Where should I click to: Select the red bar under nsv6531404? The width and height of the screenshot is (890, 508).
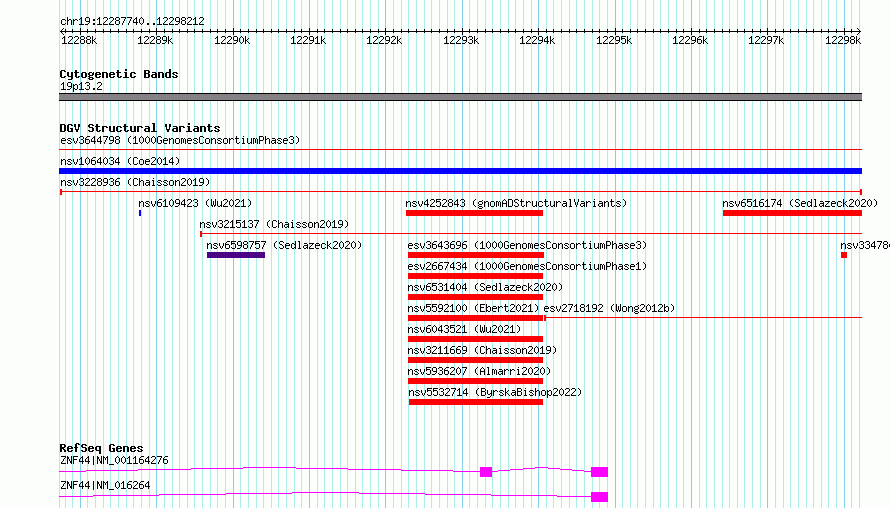point(476,297)
